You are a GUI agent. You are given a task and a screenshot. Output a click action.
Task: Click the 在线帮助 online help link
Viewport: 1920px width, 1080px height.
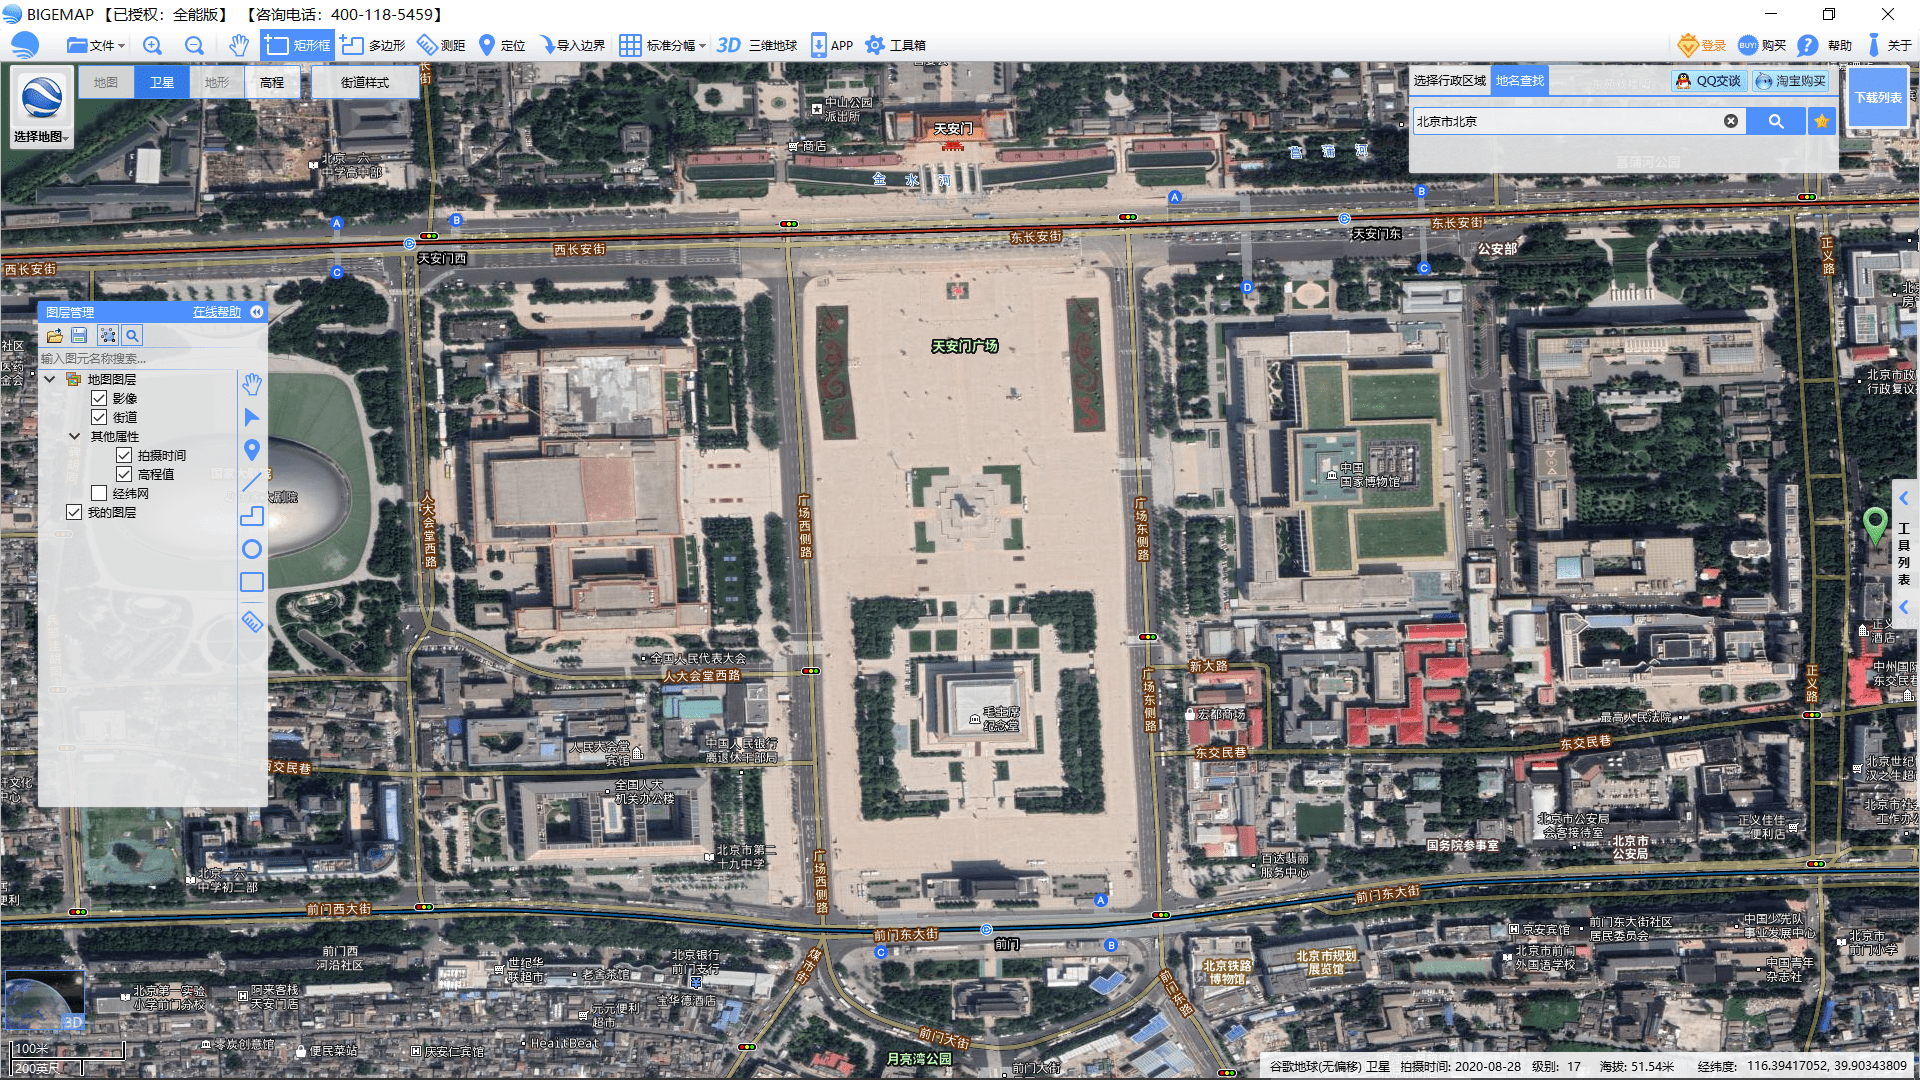(x=217, y=312)
